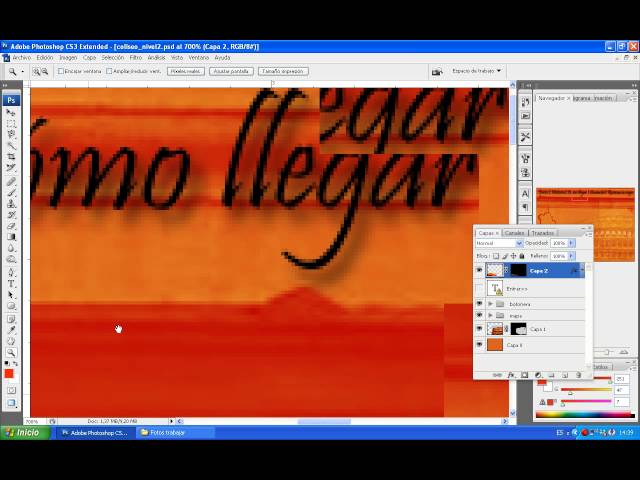Click the red foreground color swatch
The width and height of the screenshot is (640, 480).
(9, 373)
